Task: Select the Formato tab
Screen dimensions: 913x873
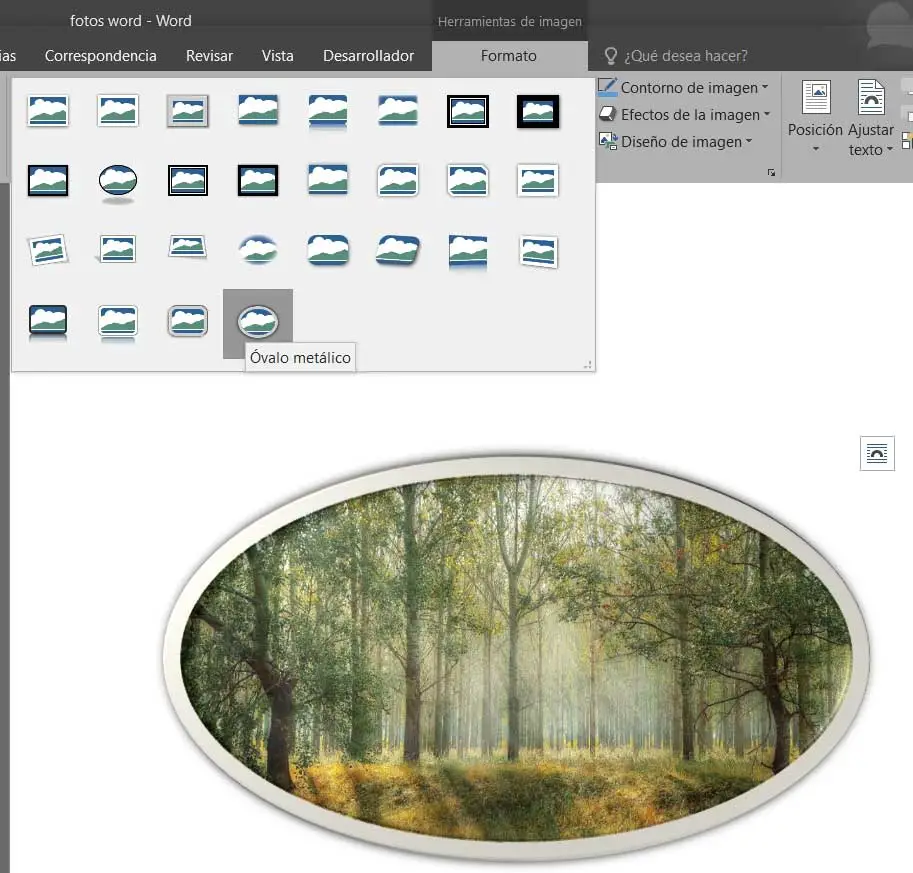Action: click(509, 56)
